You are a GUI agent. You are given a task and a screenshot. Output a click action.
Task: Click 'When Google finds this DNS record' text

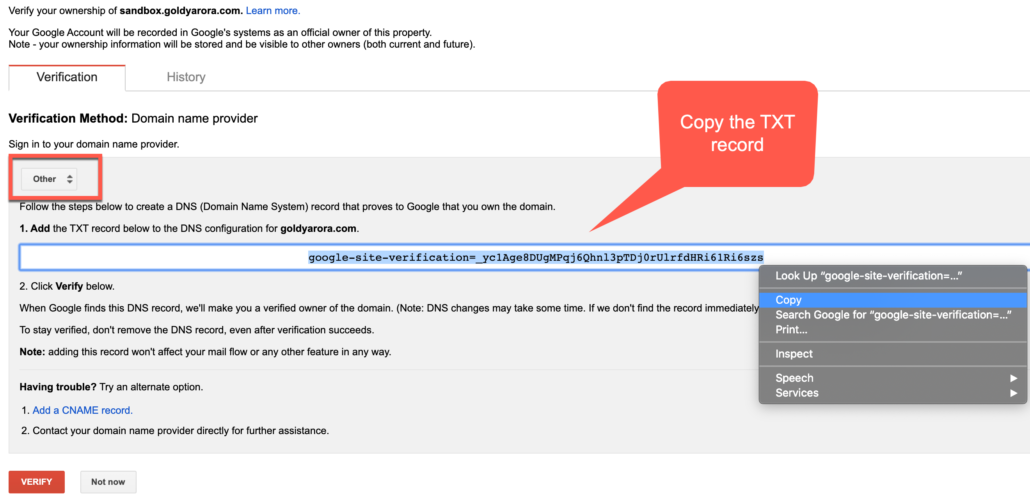tap(389, 308)
